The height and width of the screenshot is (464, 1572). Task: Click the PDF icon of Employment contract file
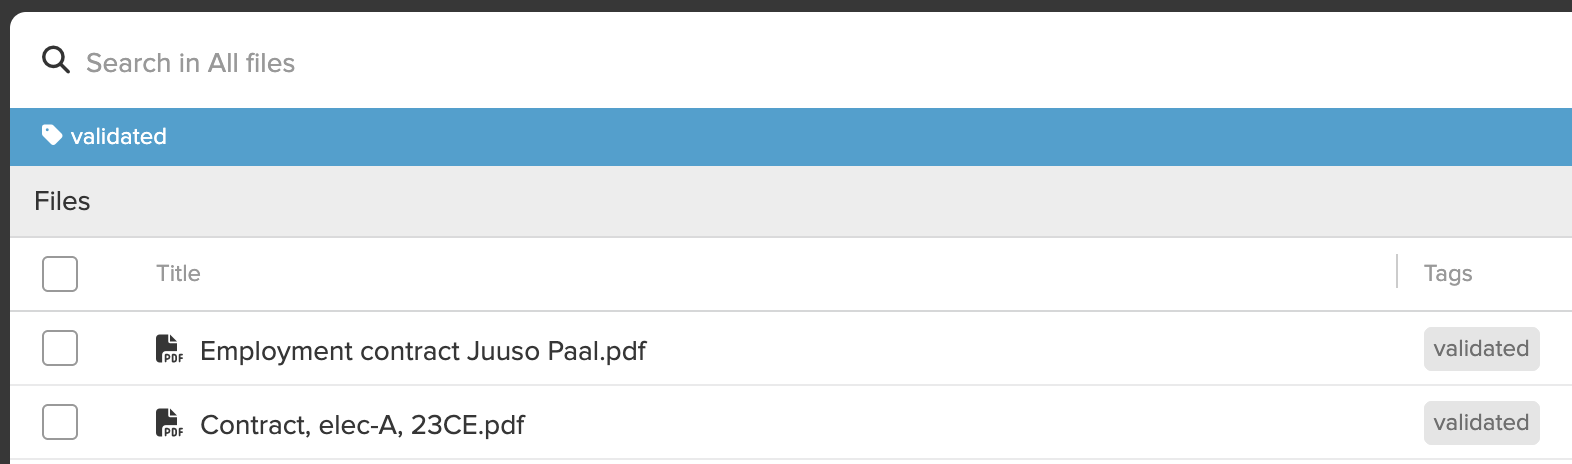tap(169, 349)
